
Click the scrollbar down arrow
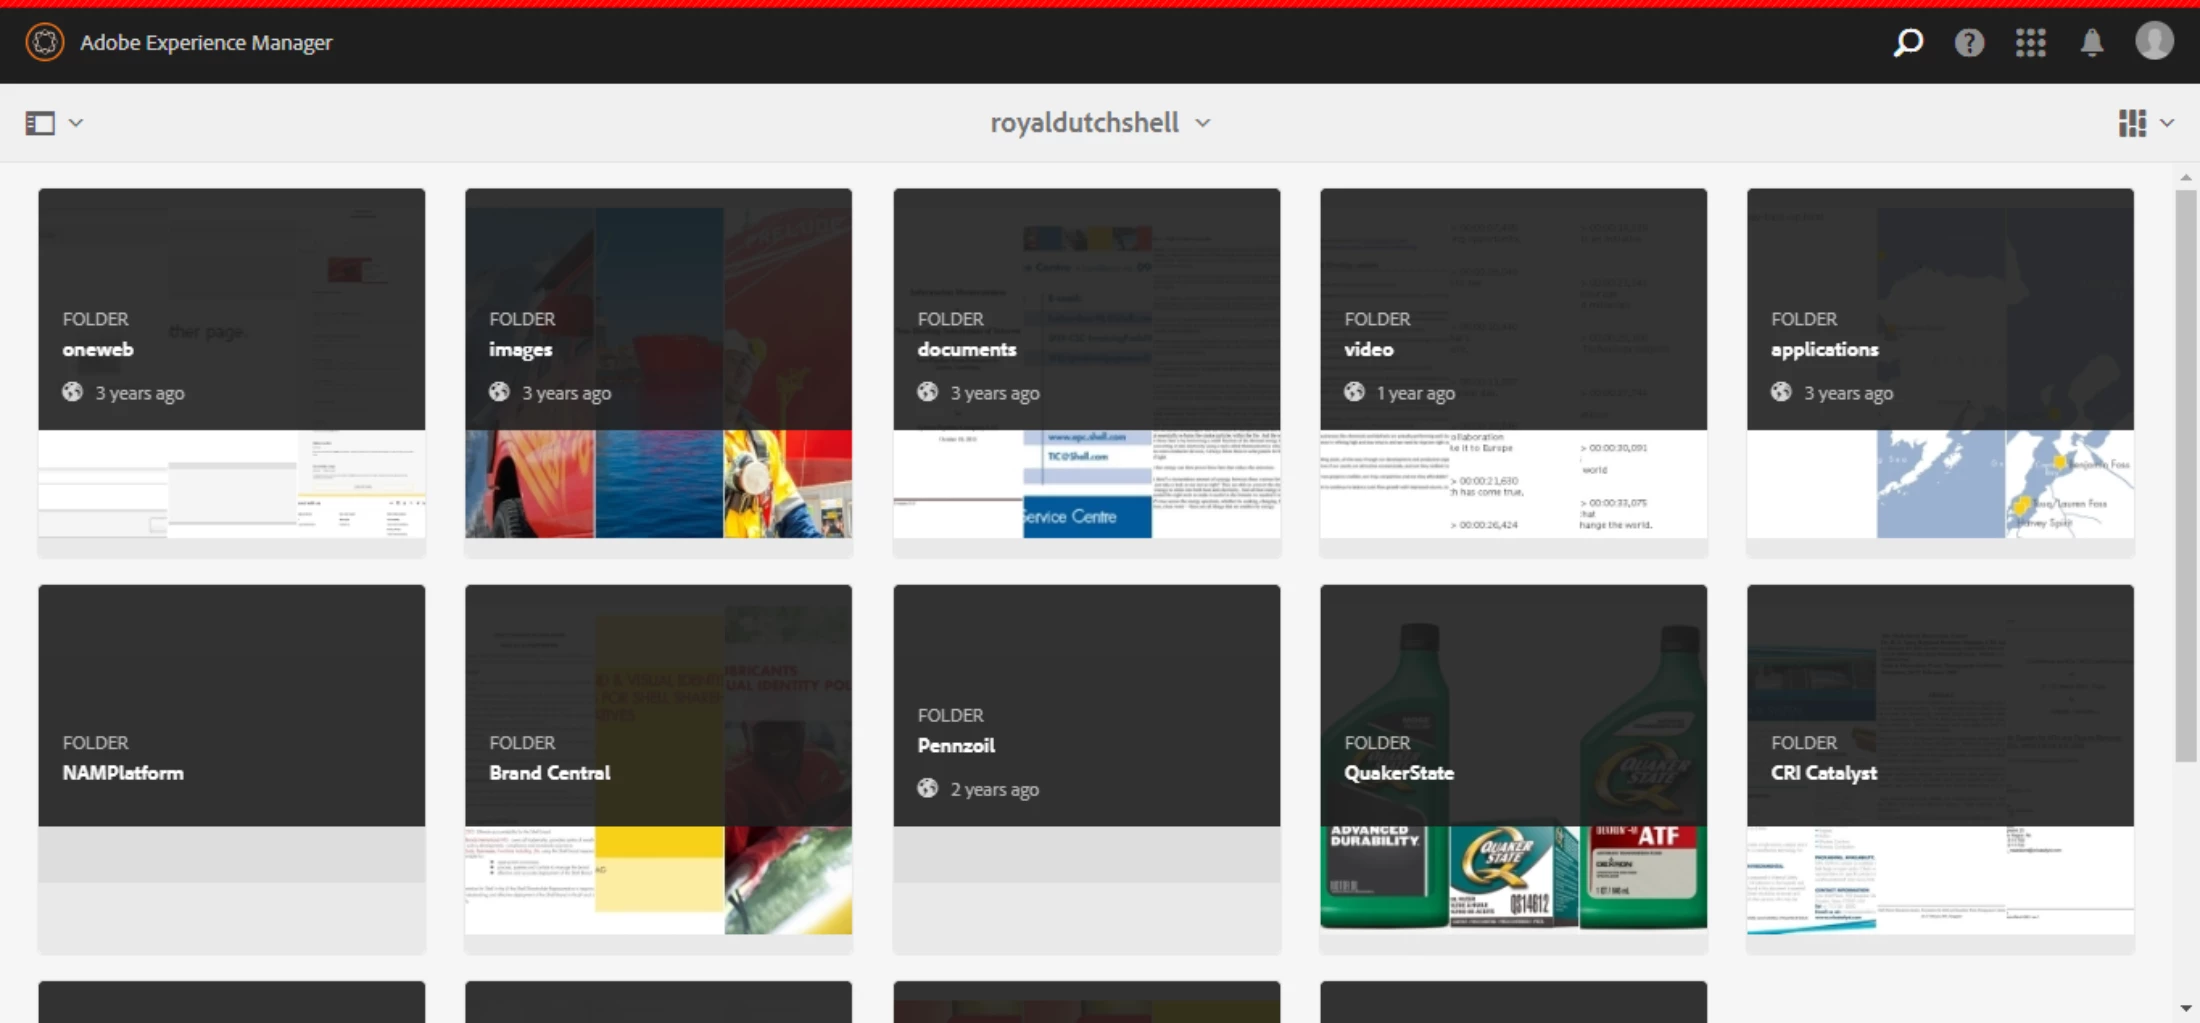2186,1008
